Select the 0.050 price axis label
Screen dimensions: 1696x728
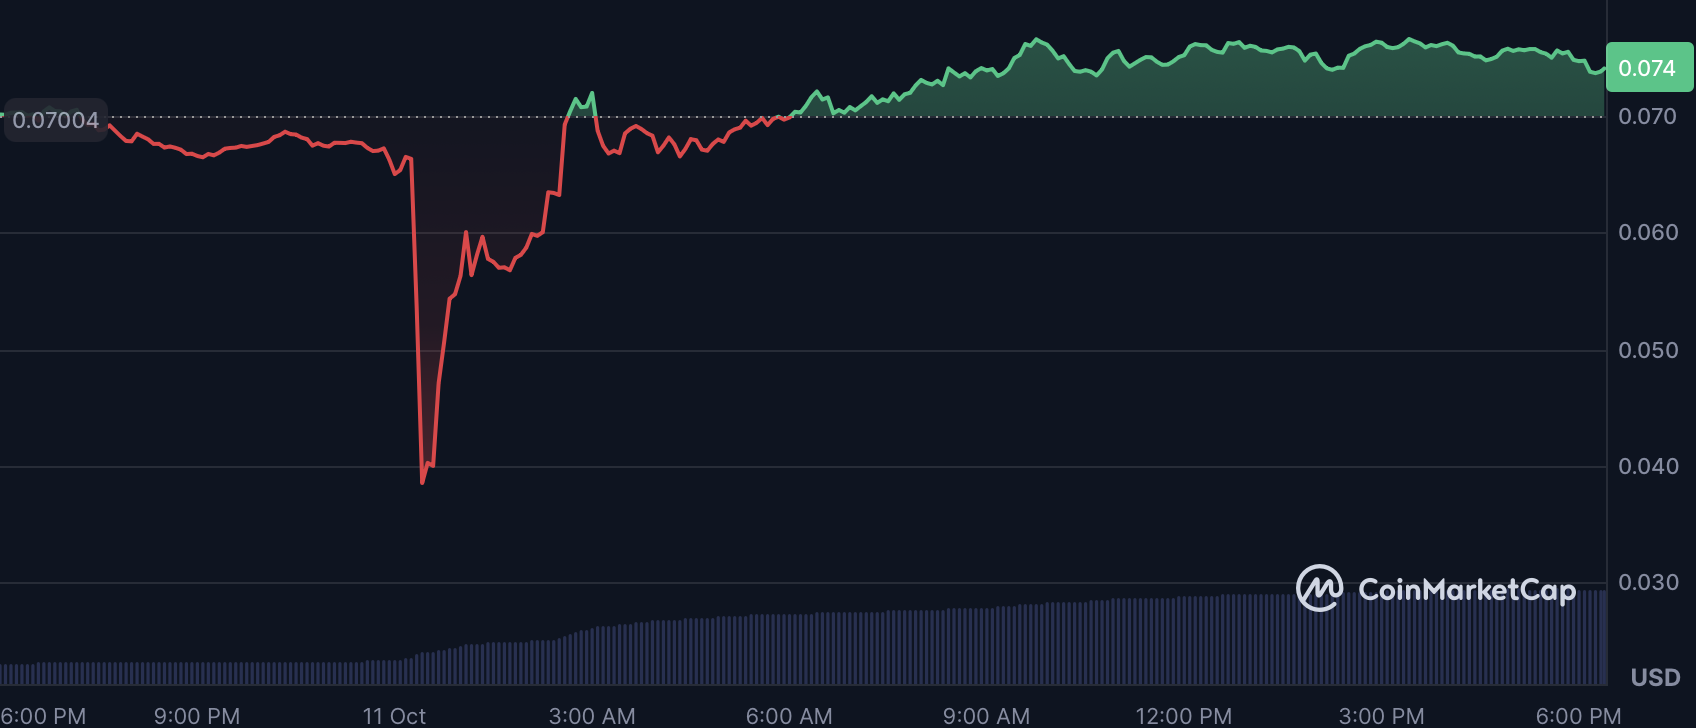1648,351
